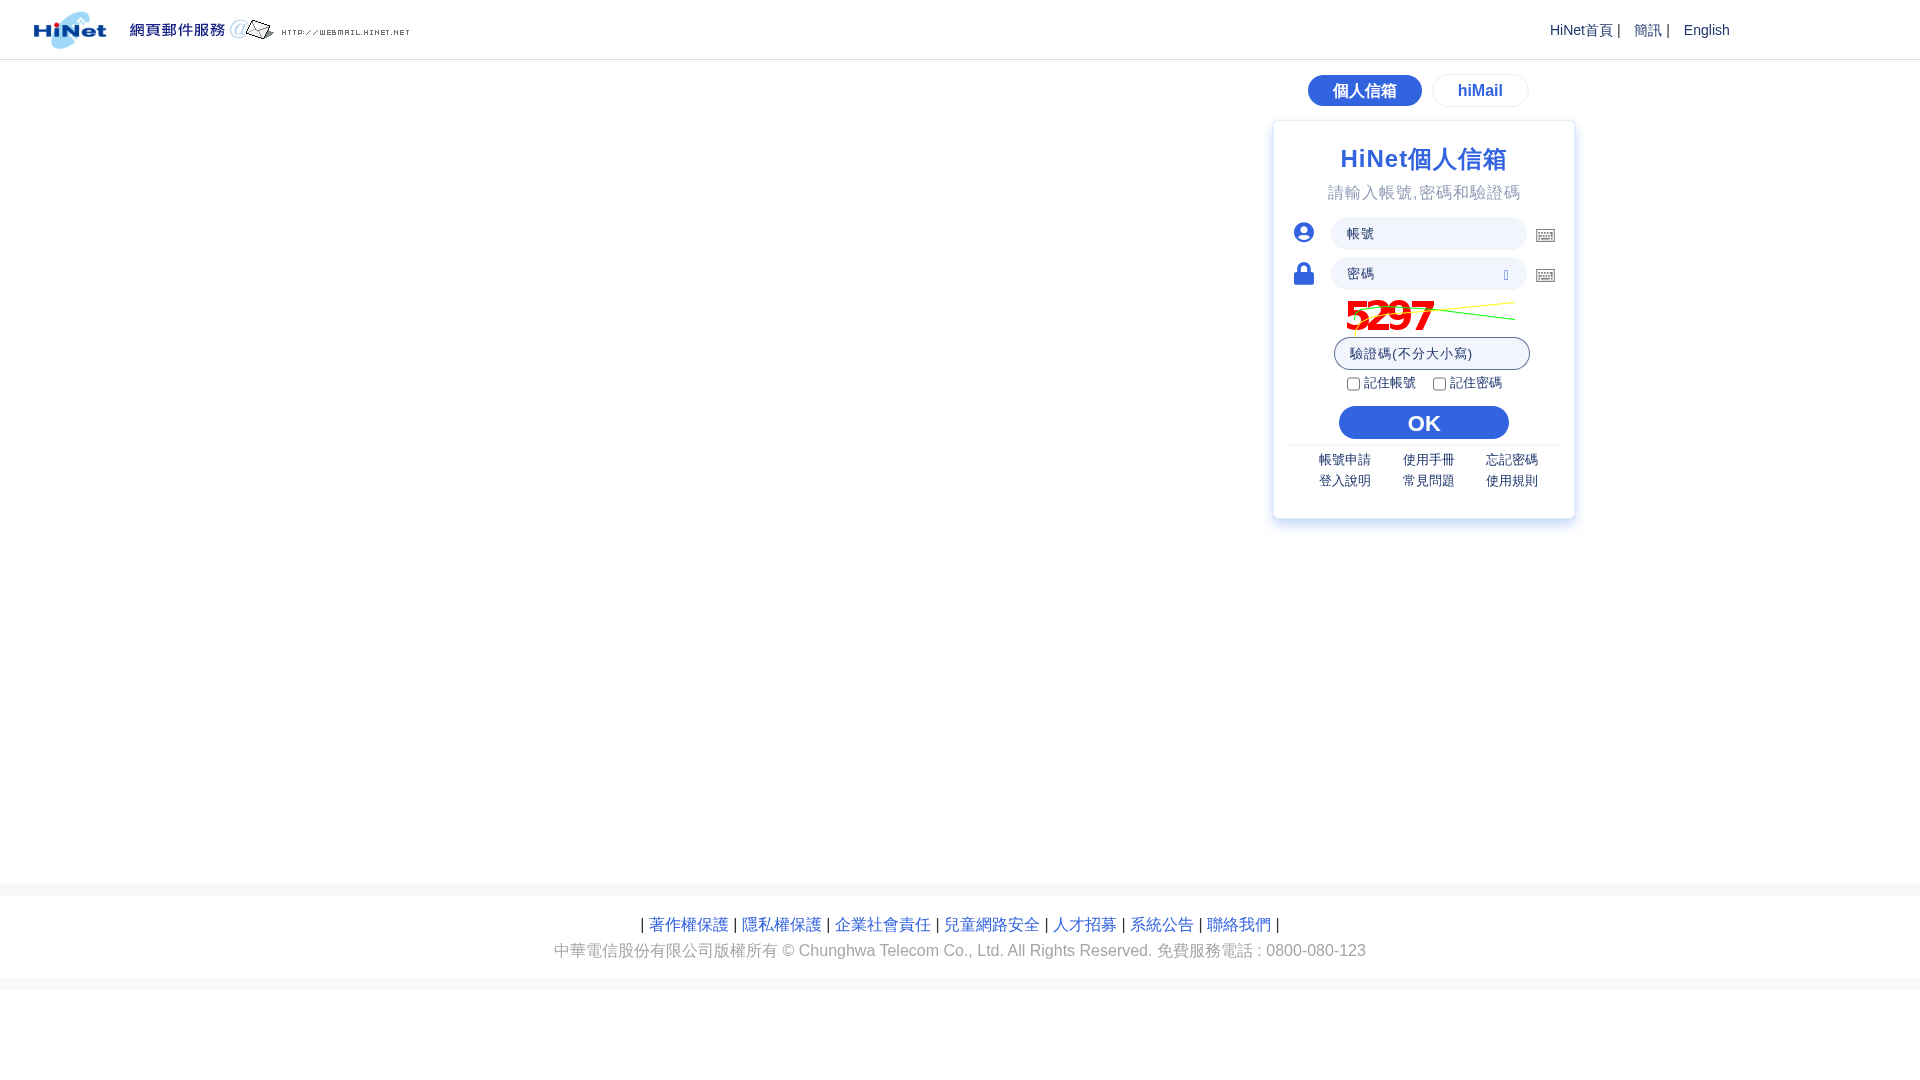This screenshot has width=1920, height=1080.
Task: Click the webmail service banner image
Action: tap(270, 30)
